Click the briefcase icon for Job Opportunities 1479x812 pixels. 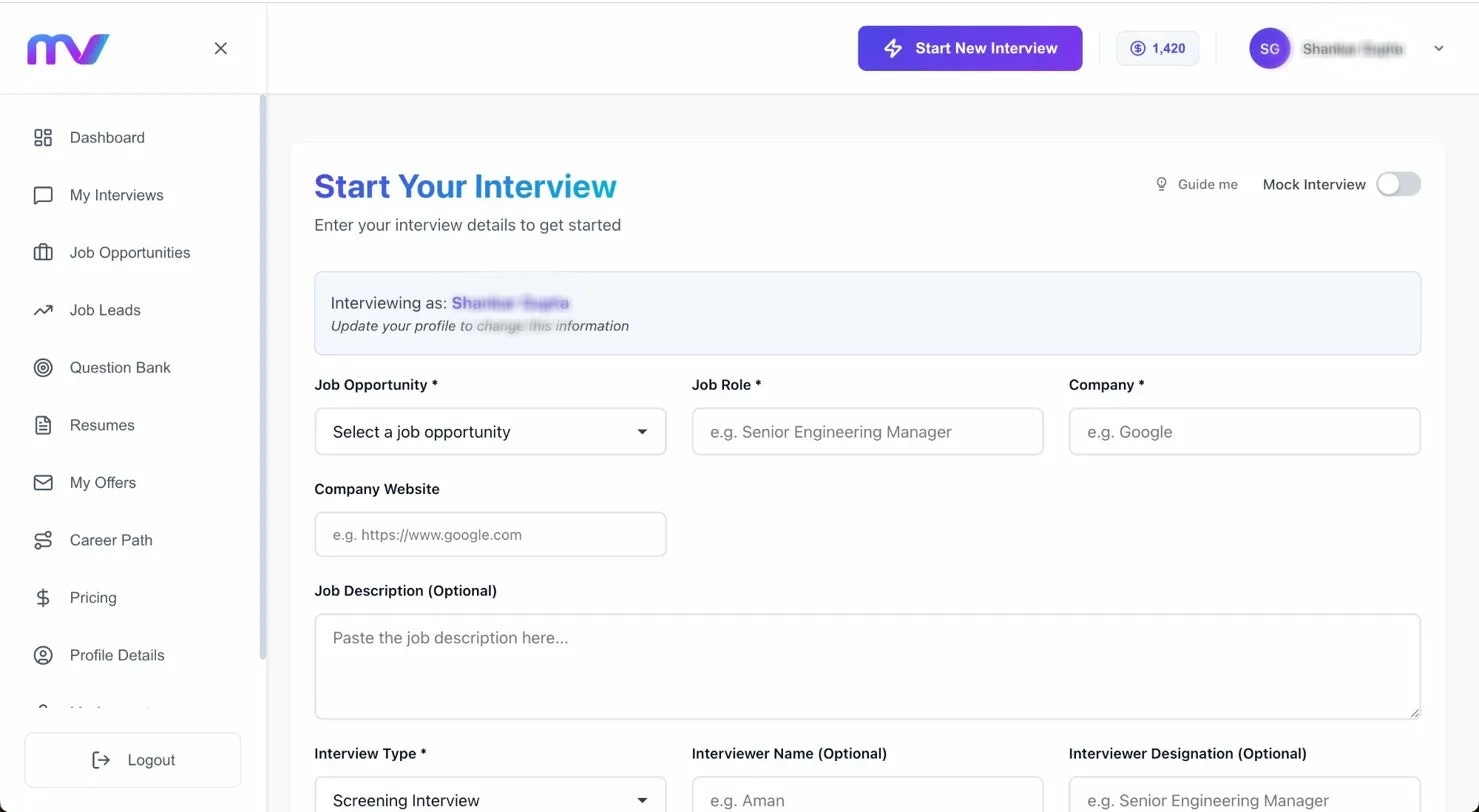pos(43,252)
